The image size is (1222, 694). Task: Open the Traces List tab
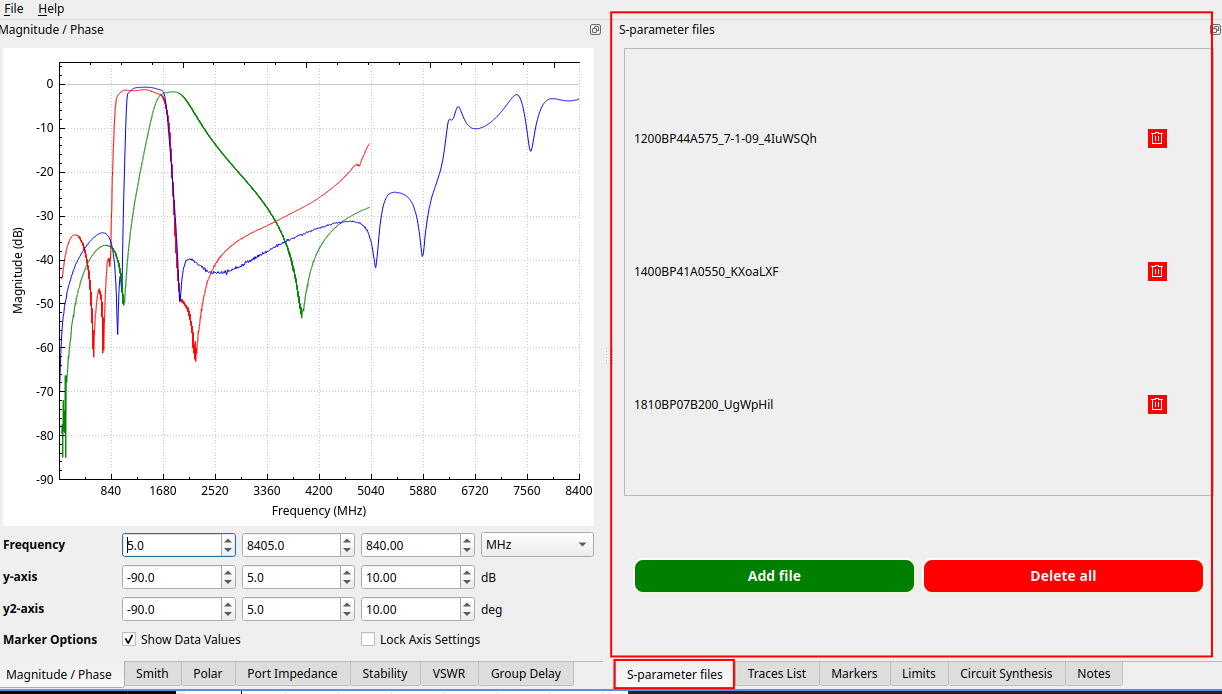pyautogui.click(x=777, y=674)
